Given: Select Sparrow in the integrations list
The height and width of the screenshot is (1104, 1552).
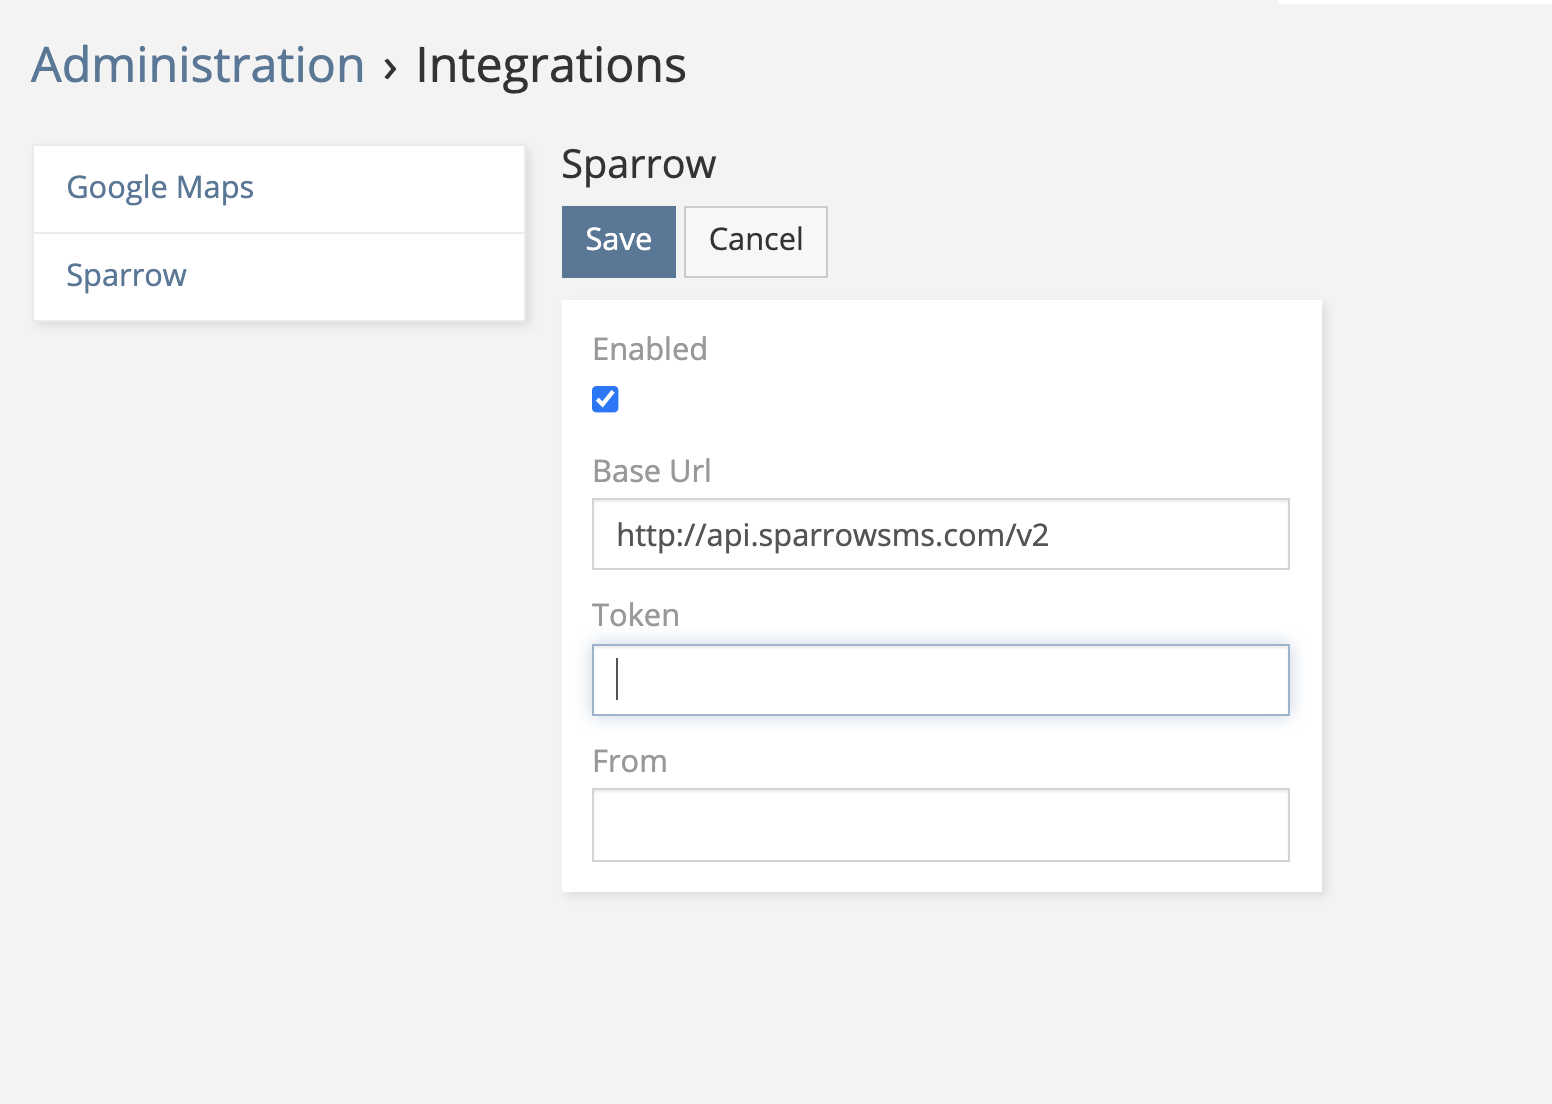Looking at the screenshot, I should click(126, 276).
